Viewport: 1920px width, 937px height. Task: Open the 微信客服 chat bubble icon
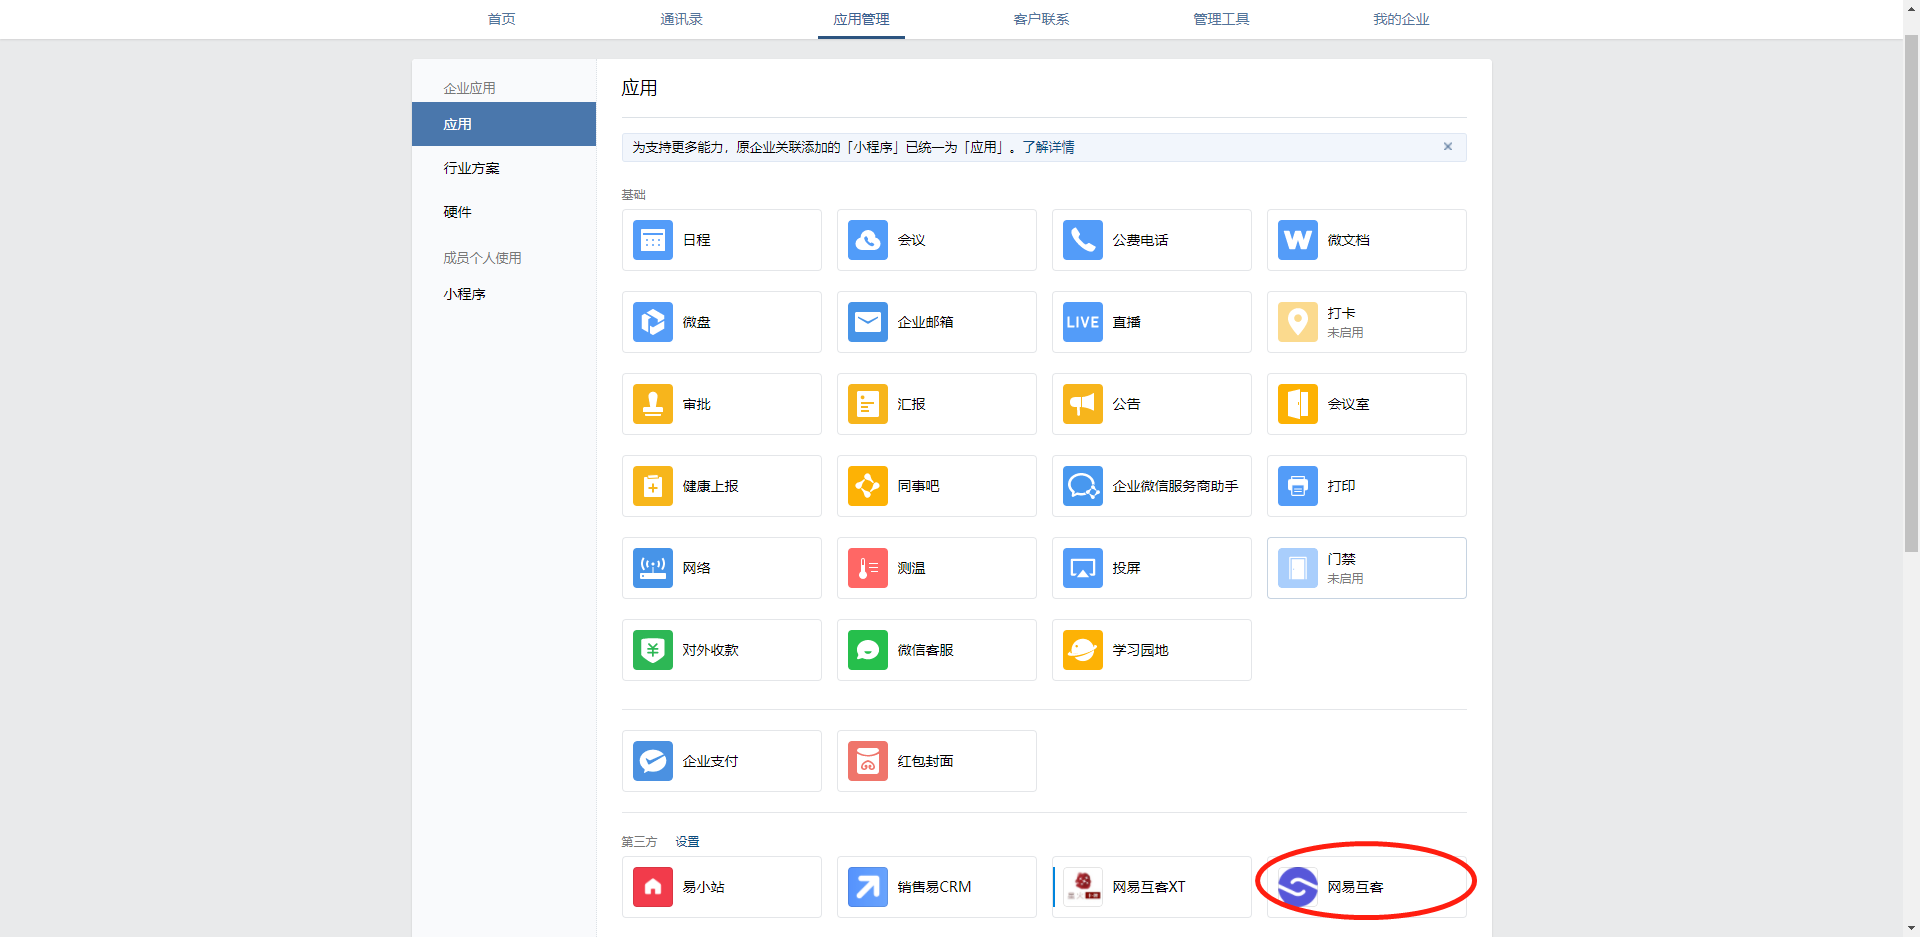click(867, 650)
